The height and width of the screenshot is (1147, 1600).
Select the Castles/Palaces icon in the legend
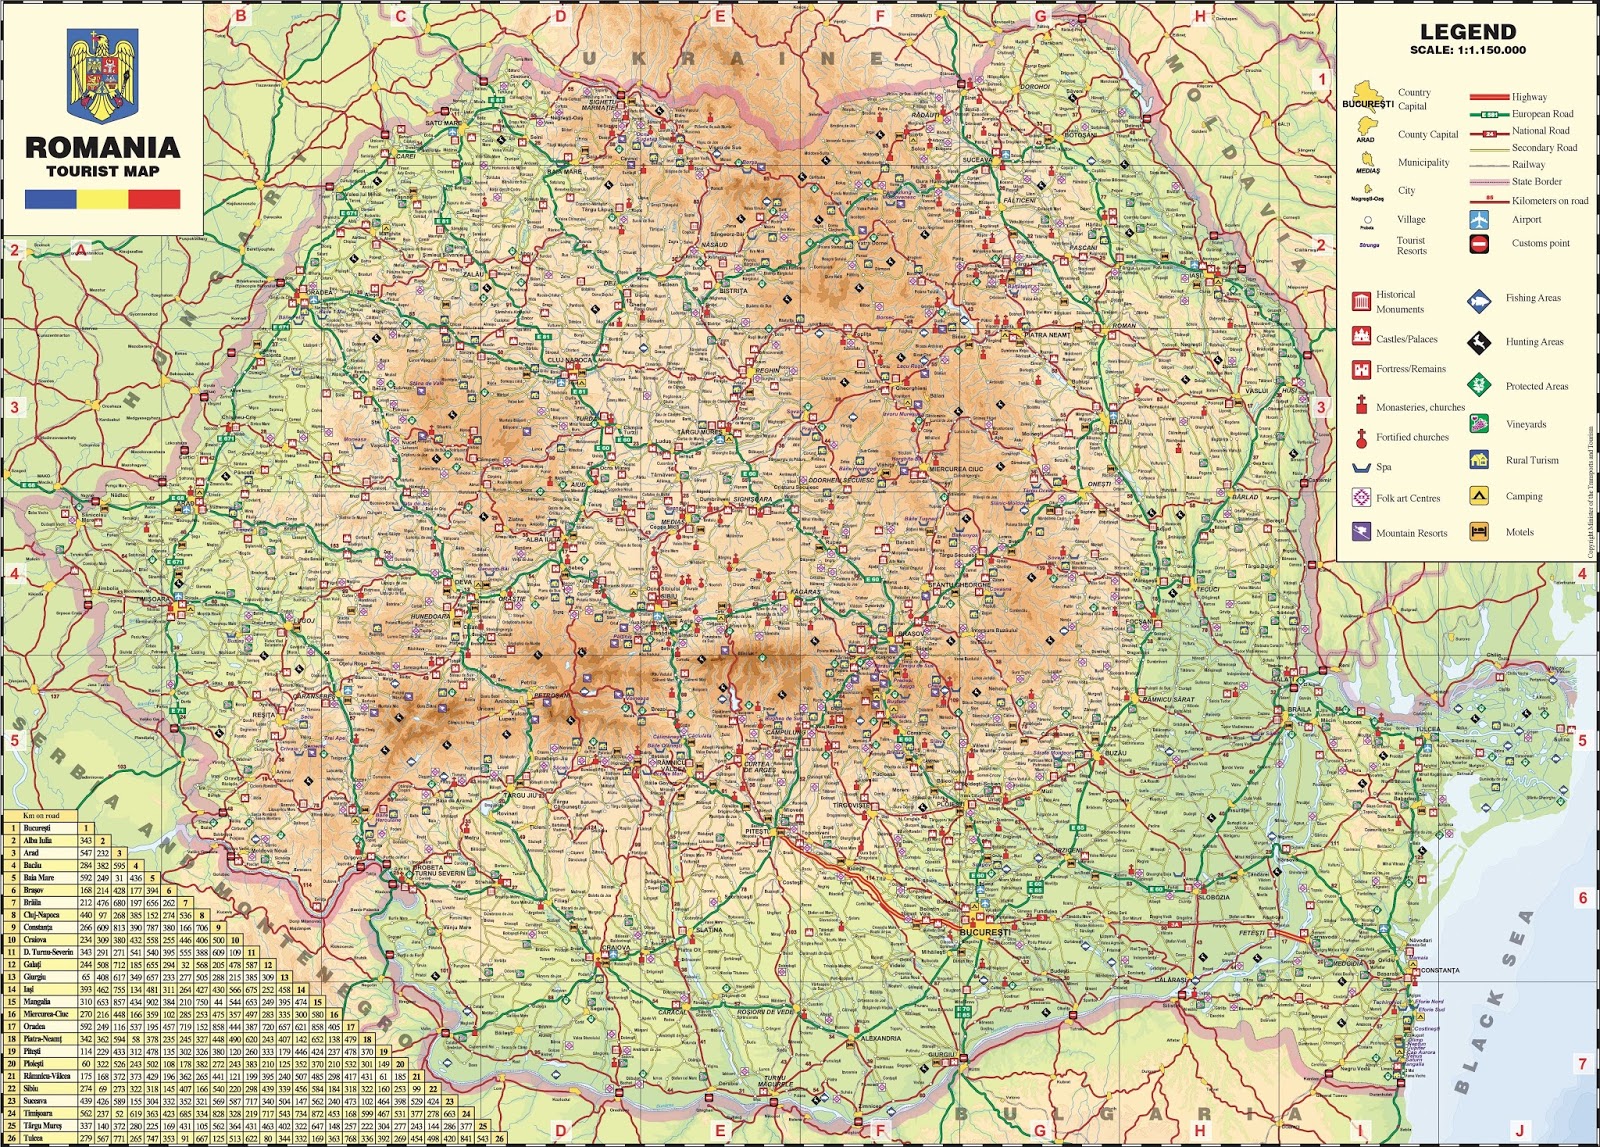pyautogui.click(x=1360, y=337)
